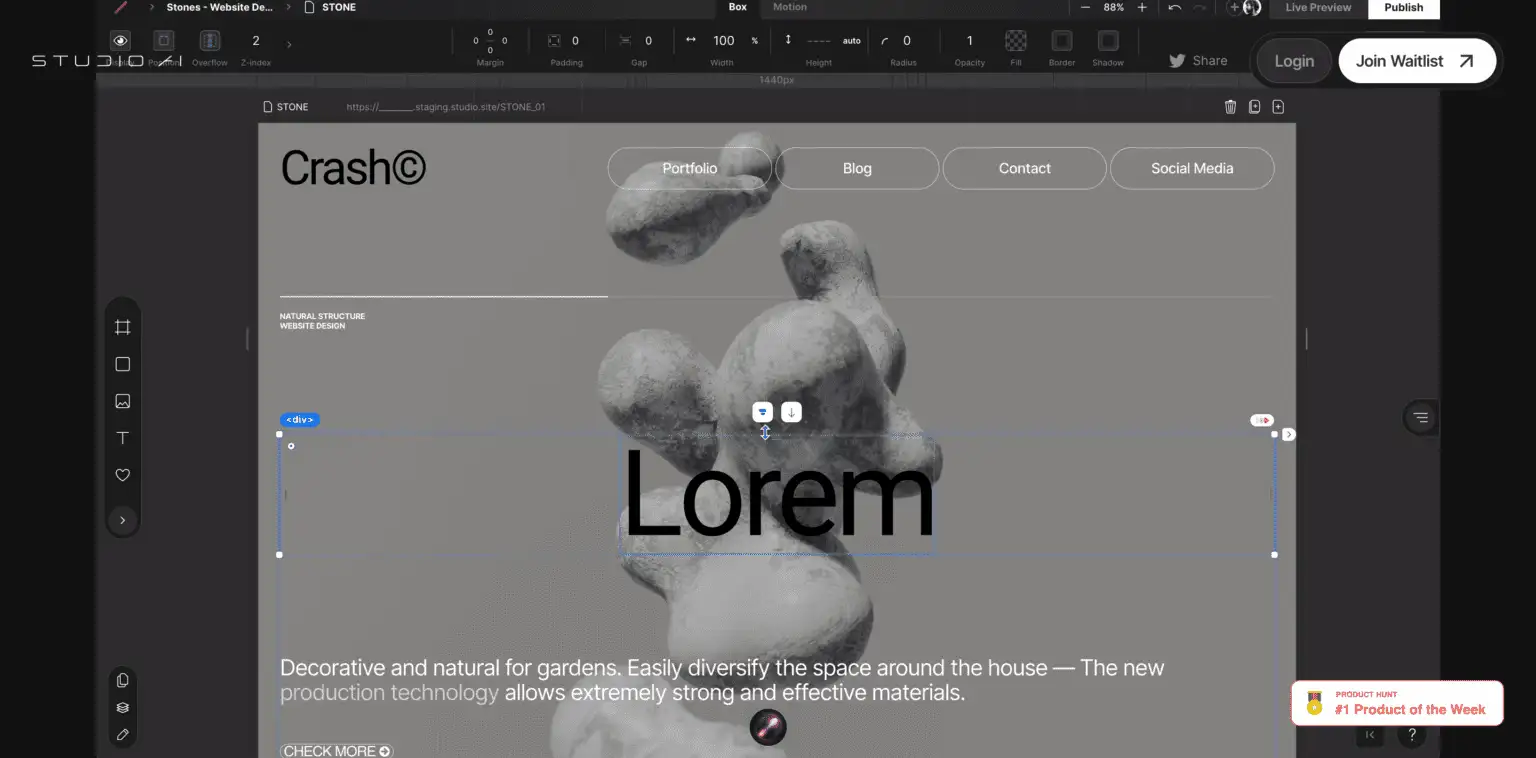Delete the STONE page with trash icon
This screenshot has width=1536, height=758.
click(x=1230, y=107)
